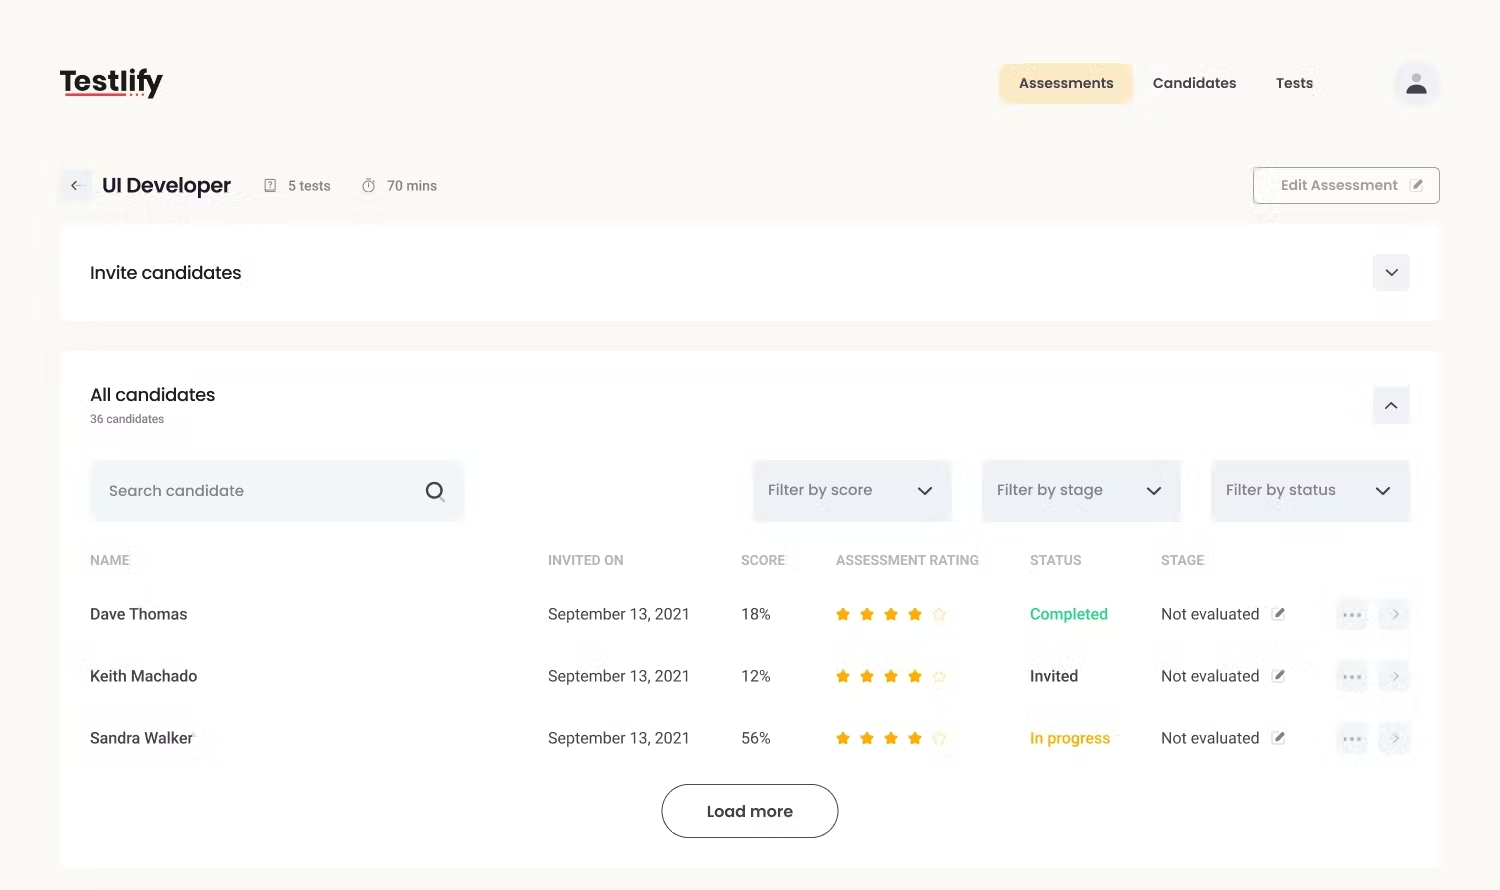
Task: Click the Edit Assessment button
Action: [1345, 186]
